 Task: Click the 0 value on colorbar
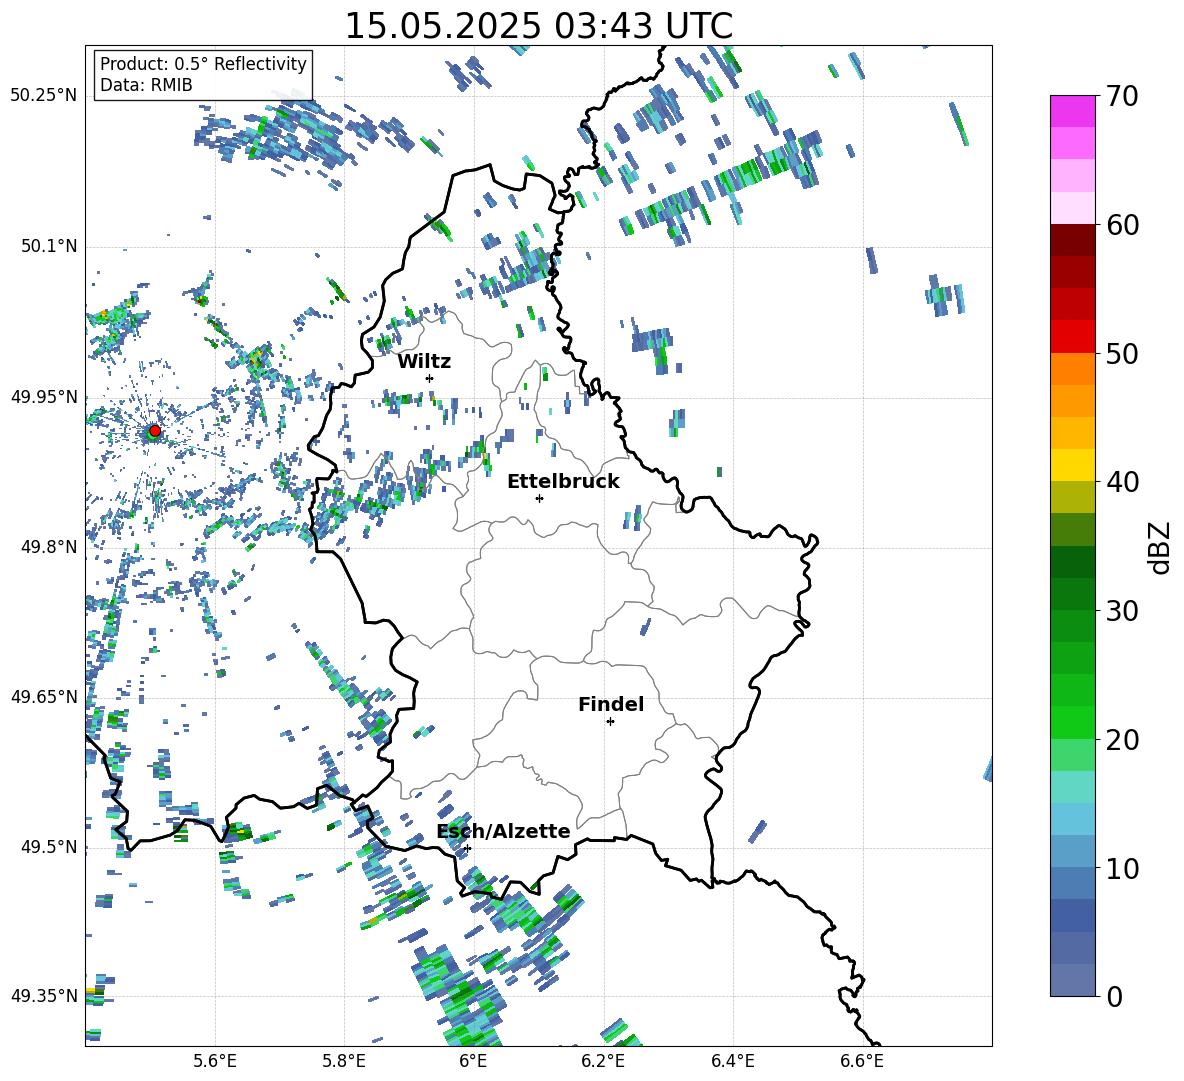point(1114,996)
